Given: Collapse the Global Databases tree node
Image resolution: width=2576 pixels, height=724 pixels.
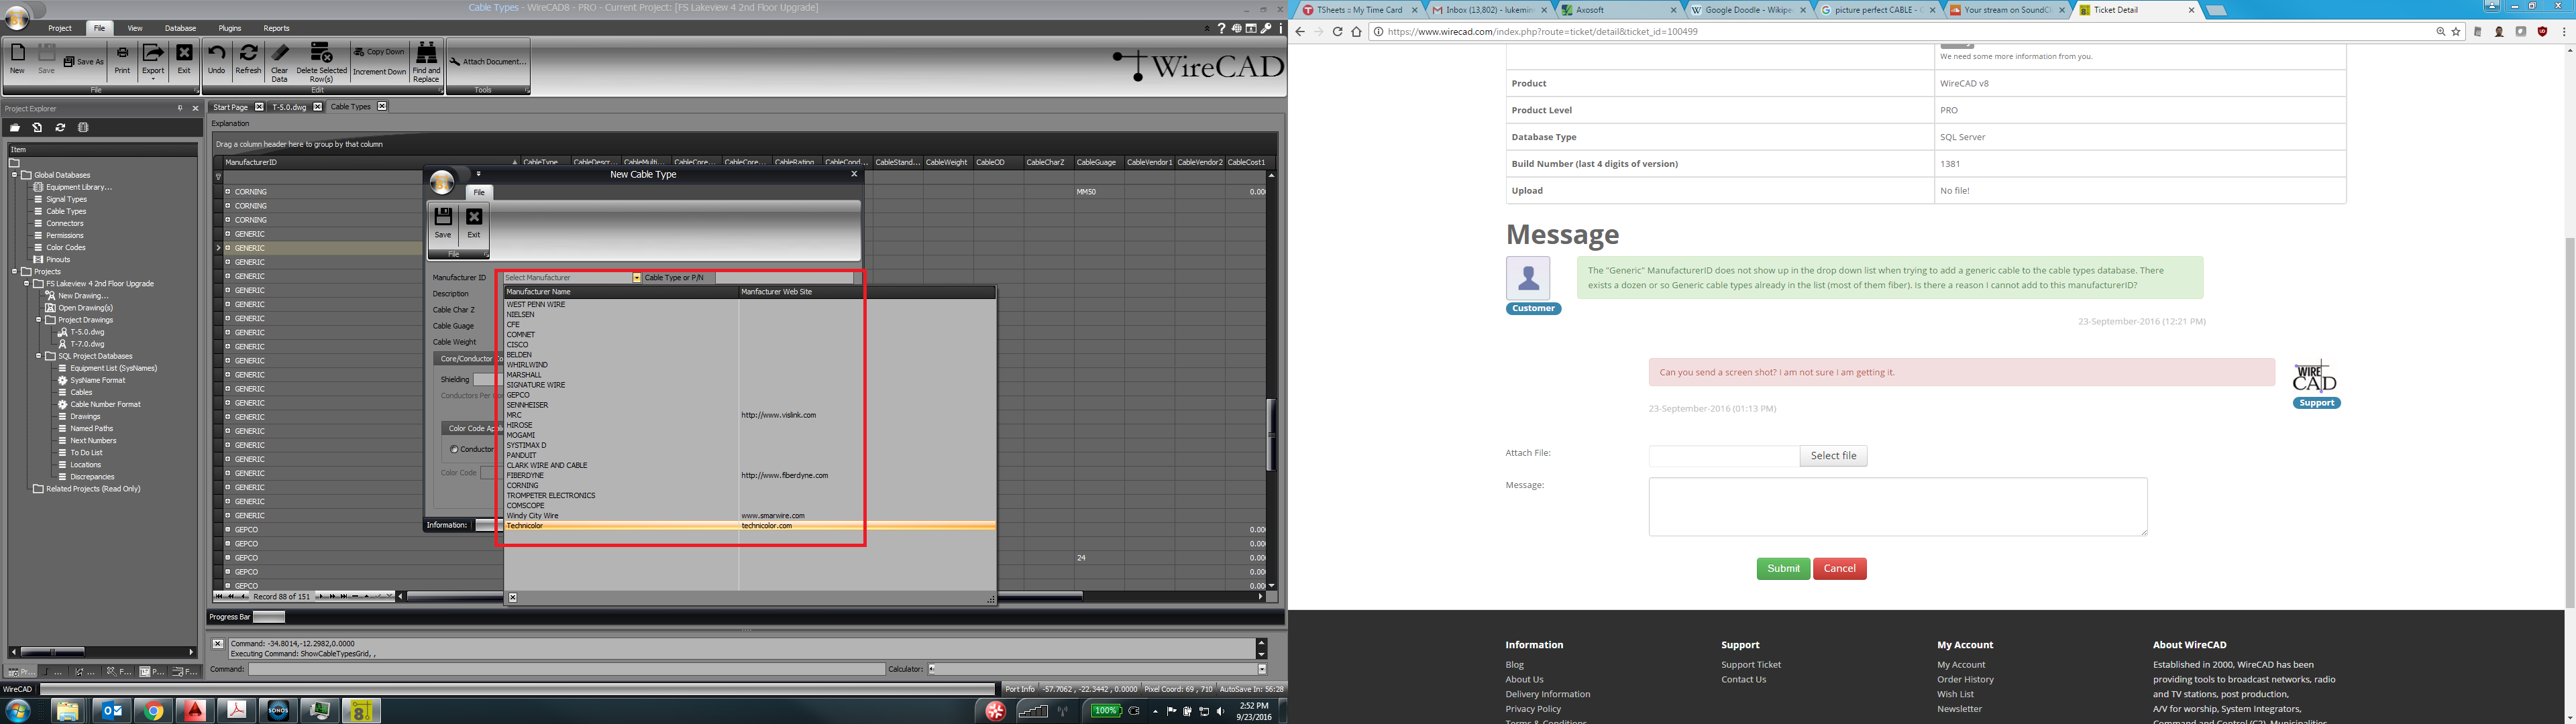Looking at the screenshot, I should [x=15, y=175].
